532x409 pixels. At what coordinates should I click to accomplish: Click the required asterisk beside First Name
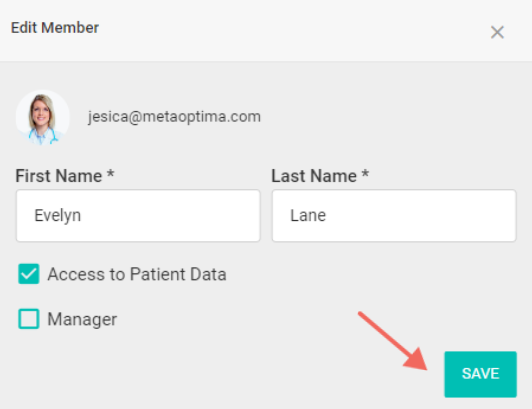point(110,173)
